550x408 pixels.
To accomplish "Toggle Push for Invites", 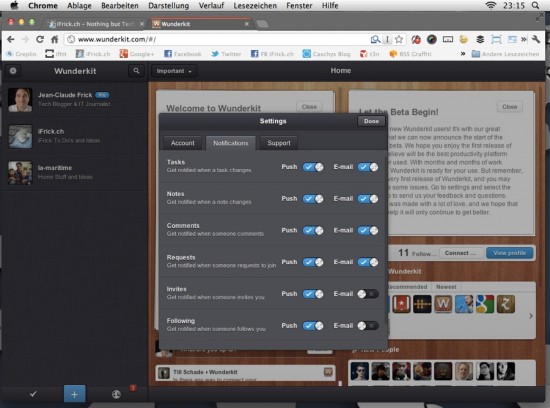I will click(313, 294).
